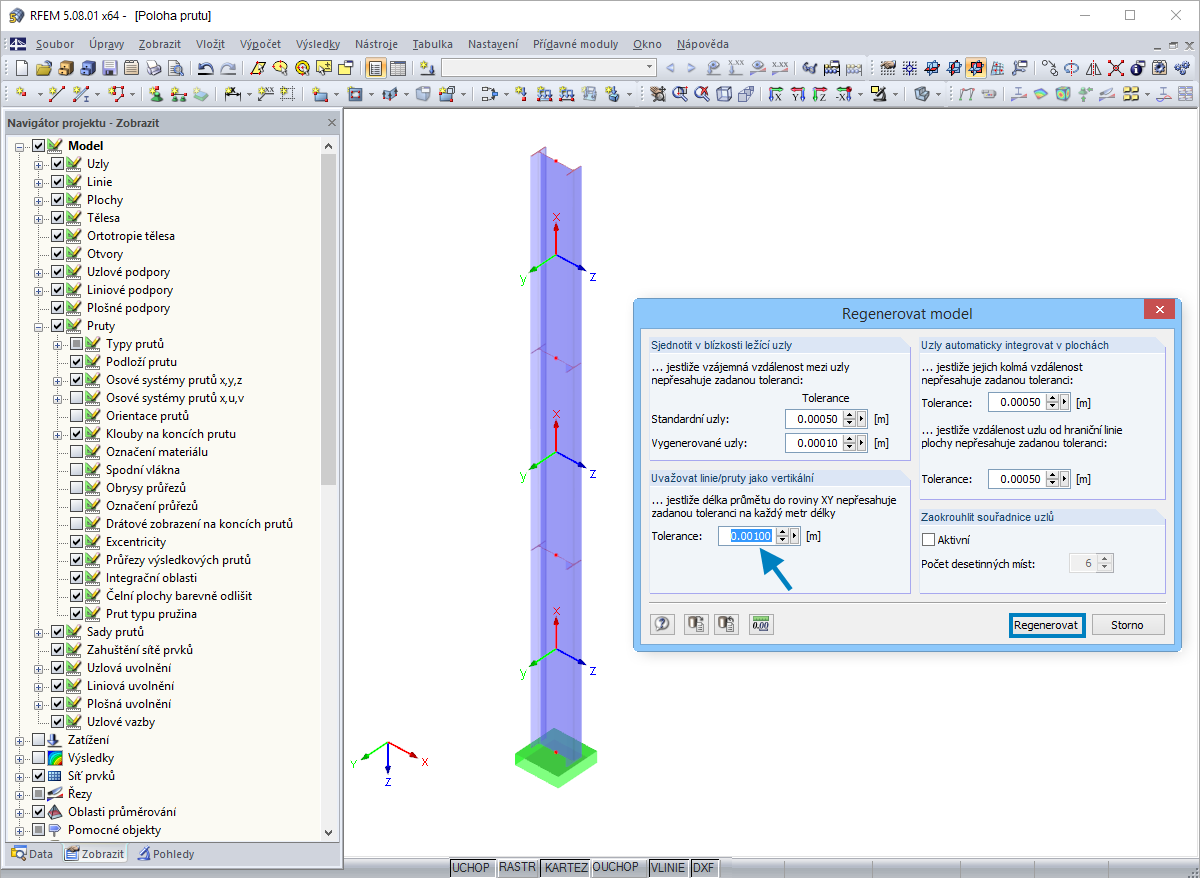Expand the Typy prutů node
1200x878 pixels.
58,344
